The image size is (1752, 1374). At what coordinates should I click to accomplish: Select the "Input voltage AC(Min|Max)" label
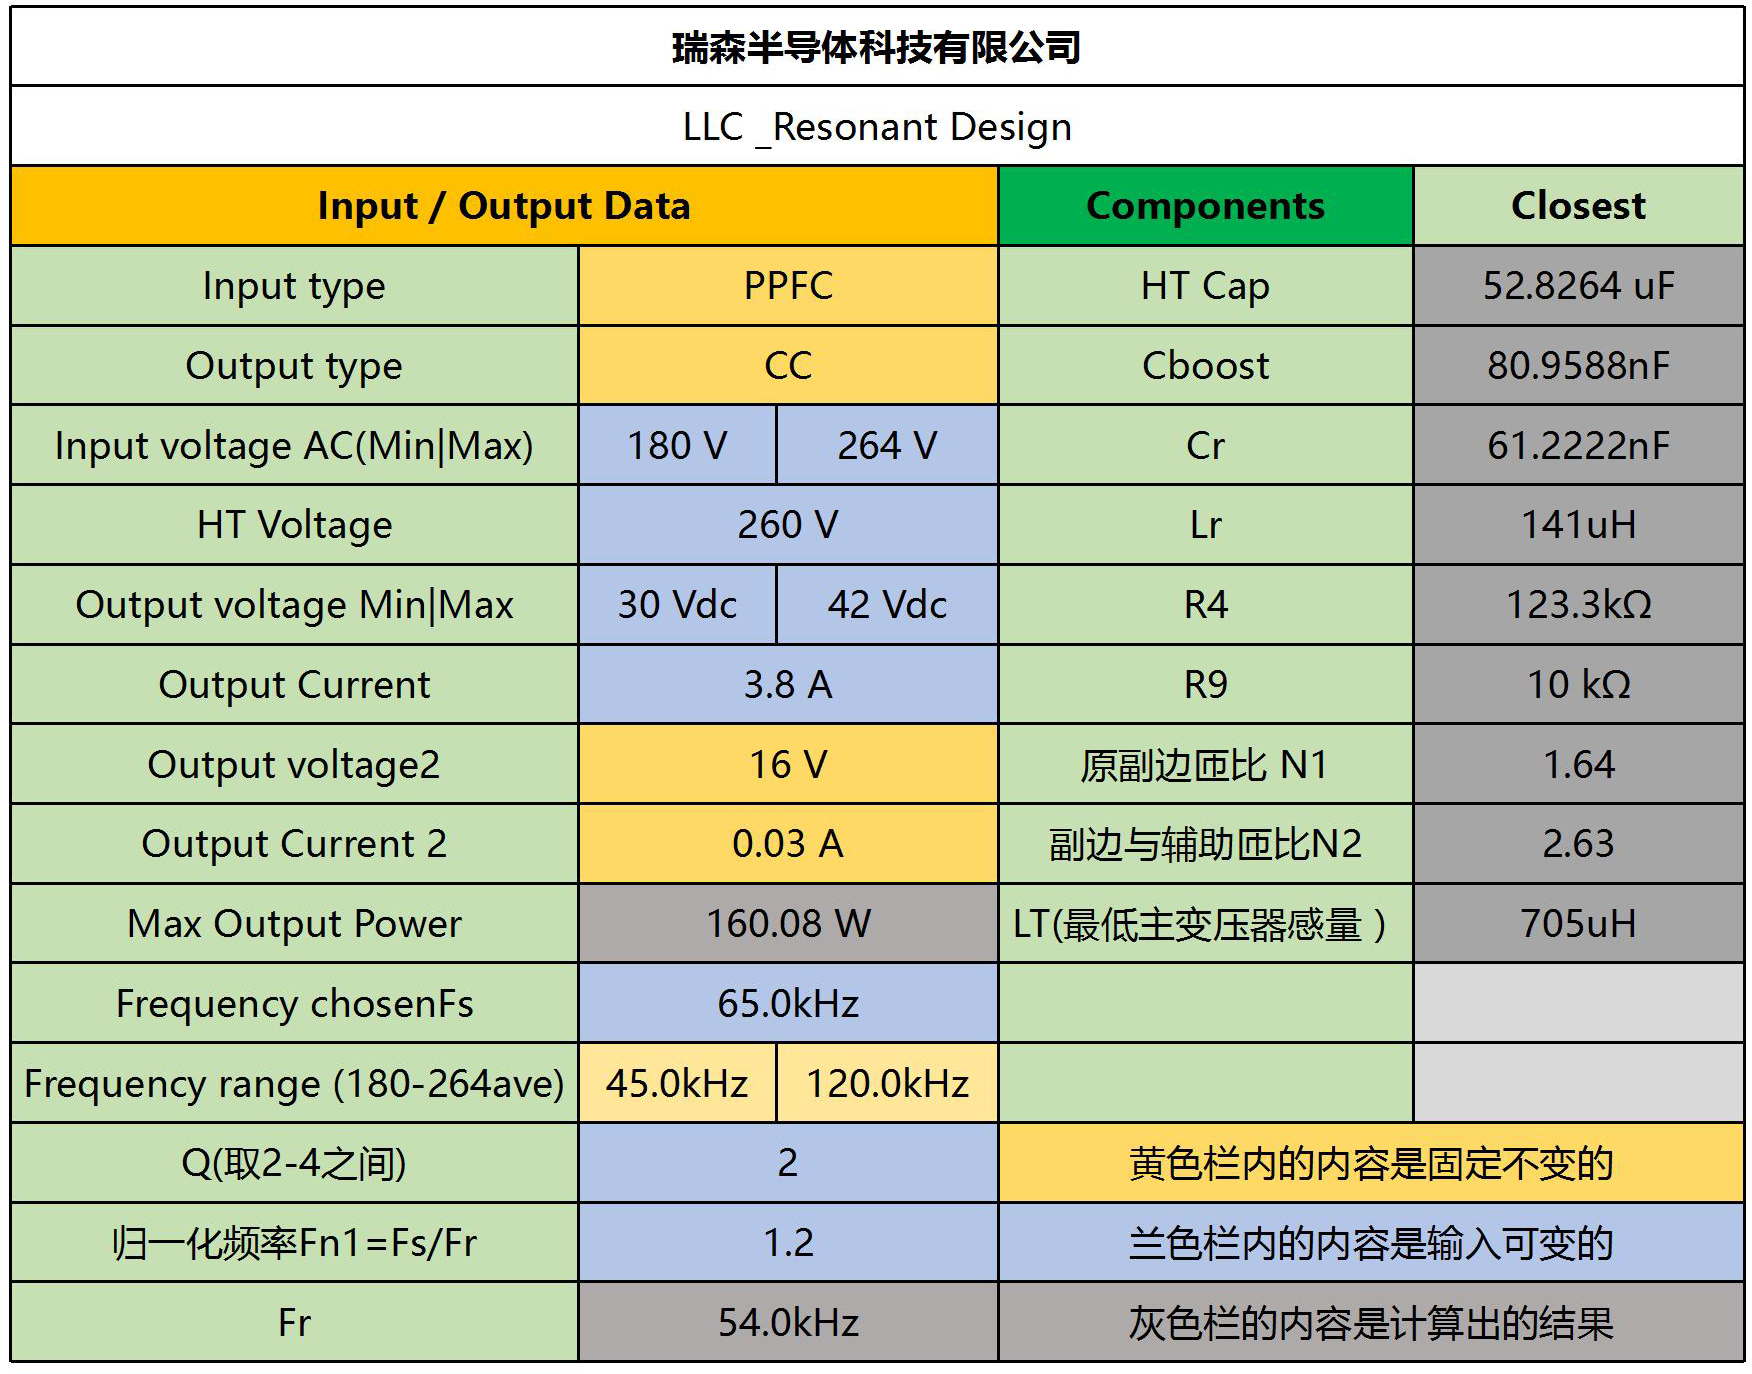click(294, 446)
